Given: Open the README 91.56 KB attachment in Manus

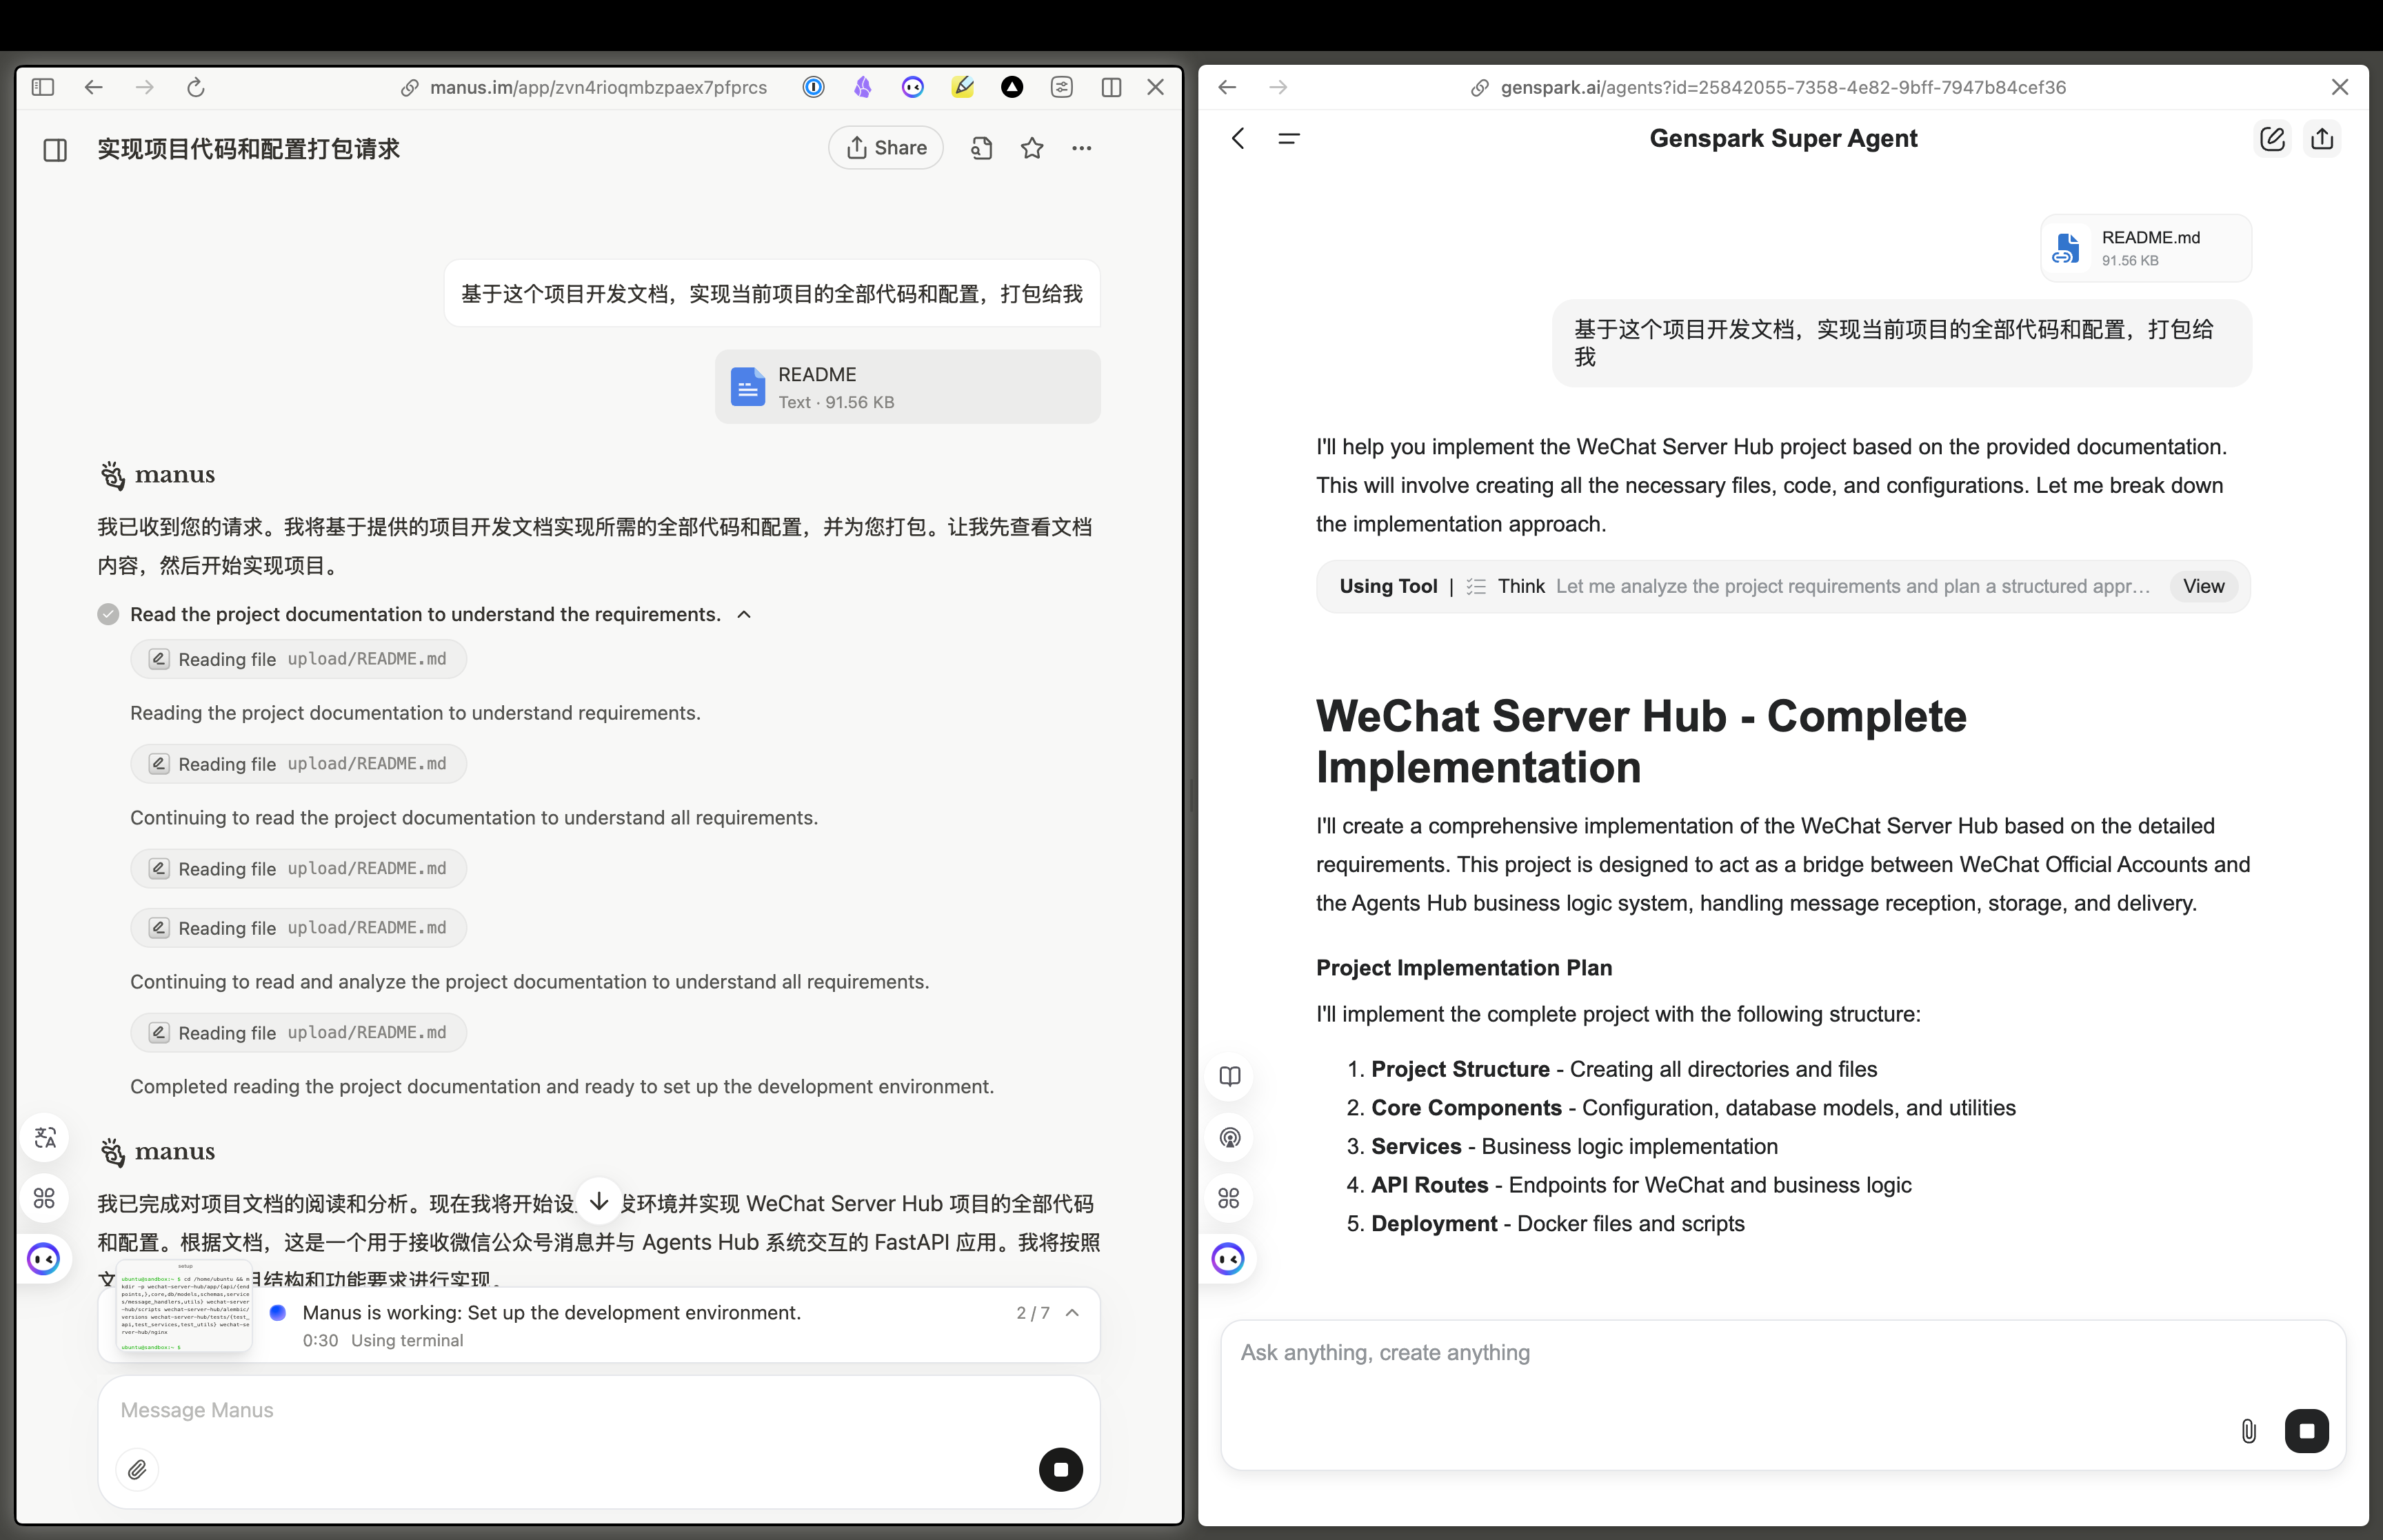Looking at the screenshot, I should [x=907, y=387].
